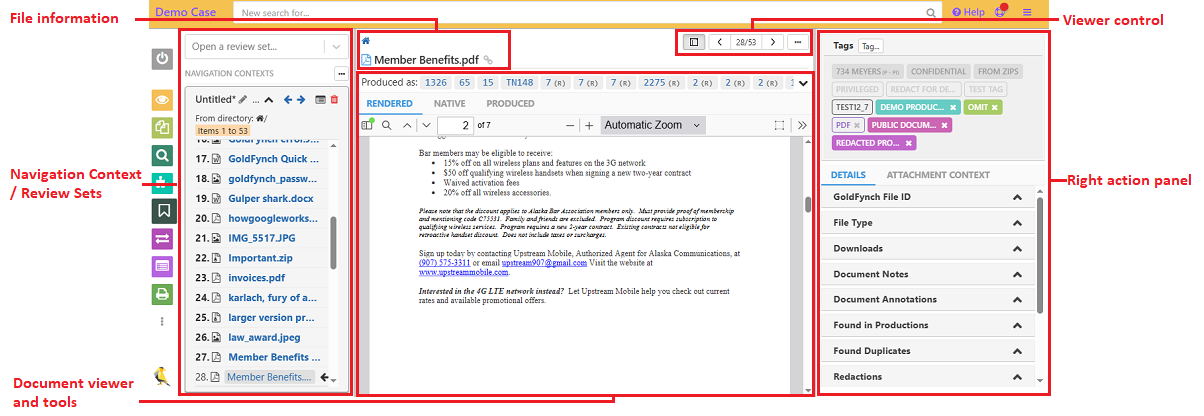1204x416 pixels.
Task: Open the PDF tools double-chevron menu
Action: coord(802,125)
